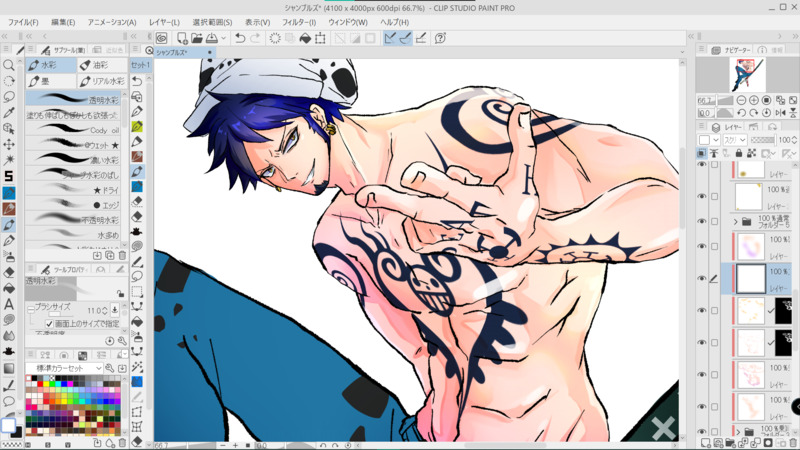Open dropdown arrow beside save icon in command bar

click(x=223, y=38)
